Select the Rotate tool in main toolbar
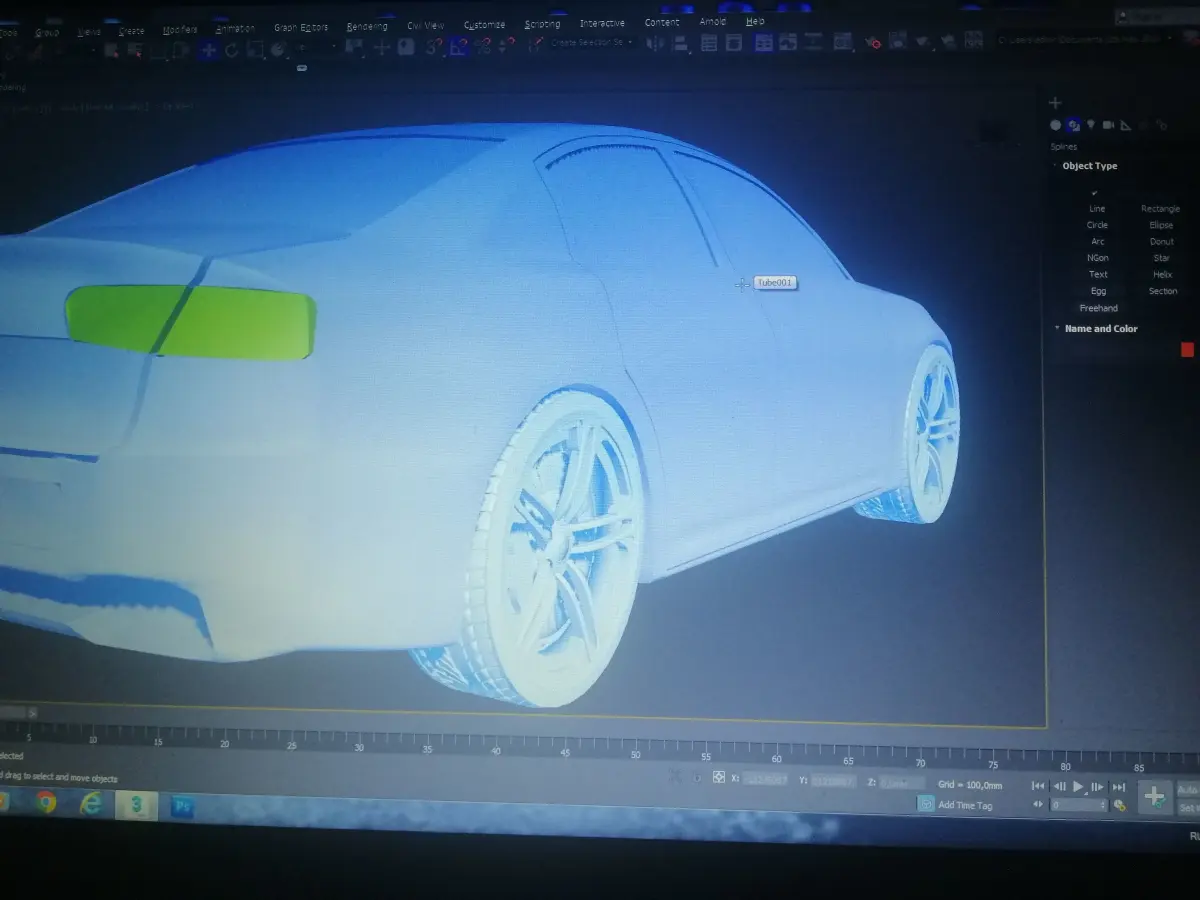 pyautogui.click(x=232, y=50)
